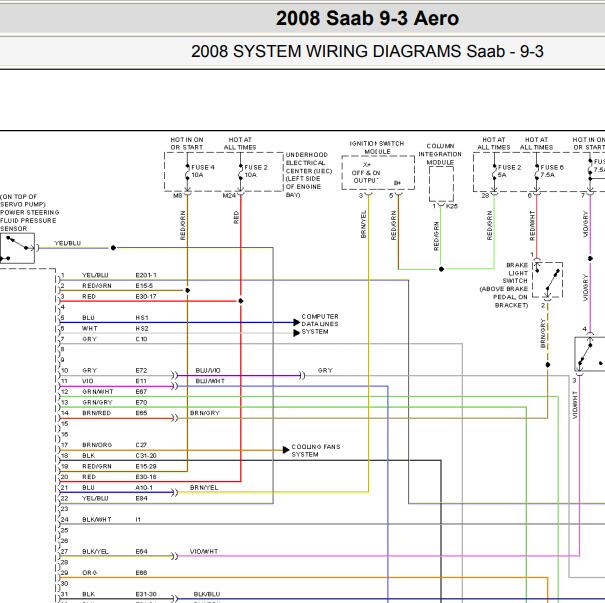
Task: Click the "ORG" wire label on pin 29
Action: (89, 573)
